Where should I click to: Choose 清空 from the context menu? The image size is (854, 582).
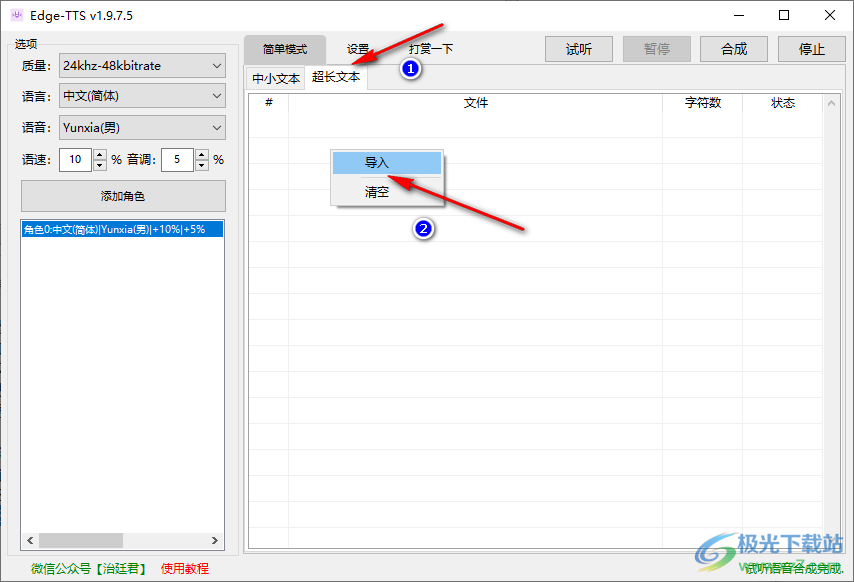(x=387, y=192)
